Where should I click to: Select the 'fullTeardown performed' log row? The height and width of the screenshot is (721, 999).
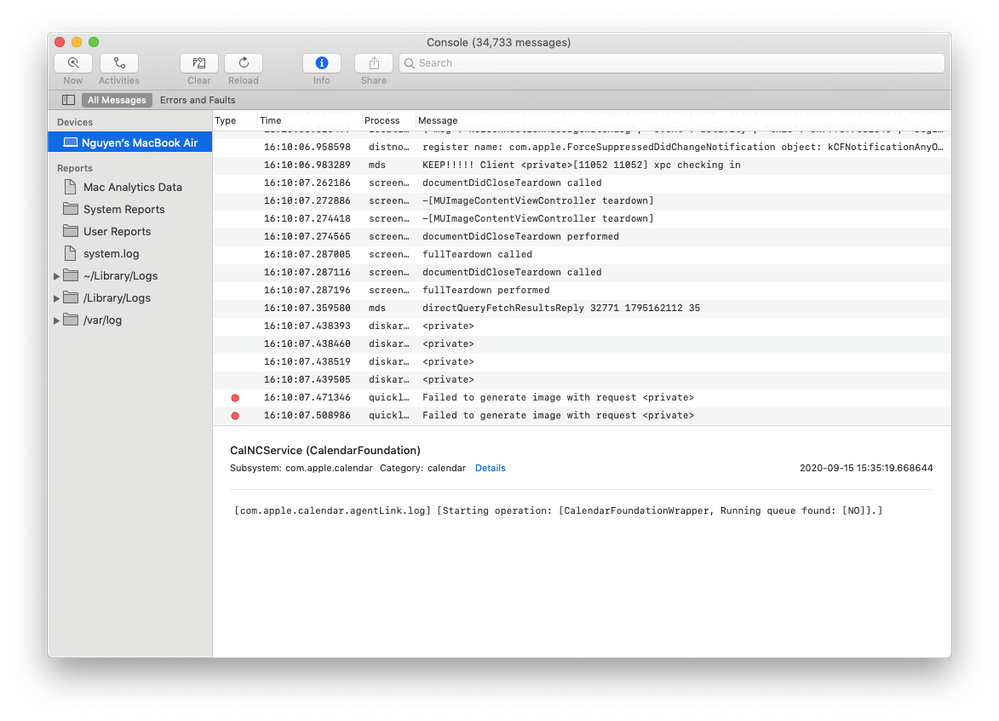point(582,290)
